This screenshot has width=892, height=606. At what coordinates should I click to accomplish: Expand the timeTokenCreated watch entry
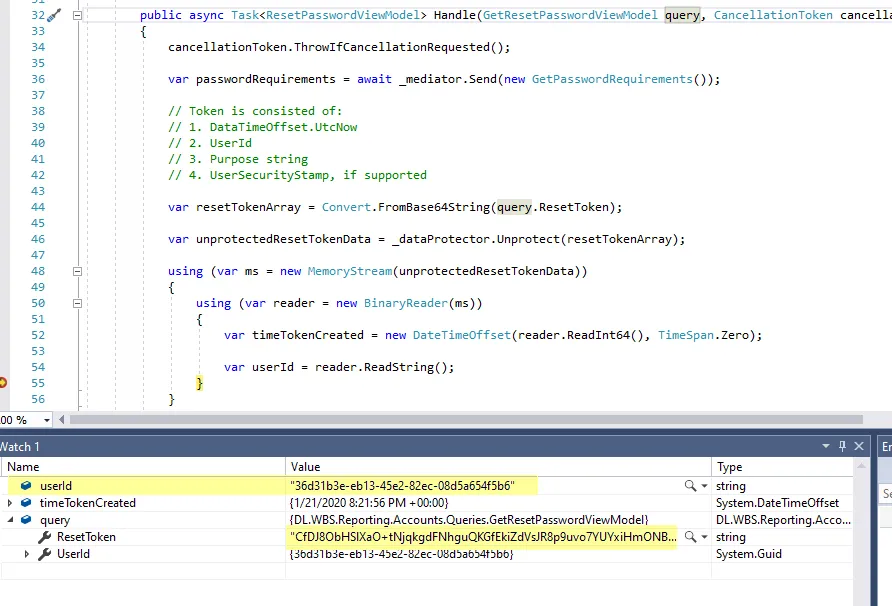click(10, 503)
